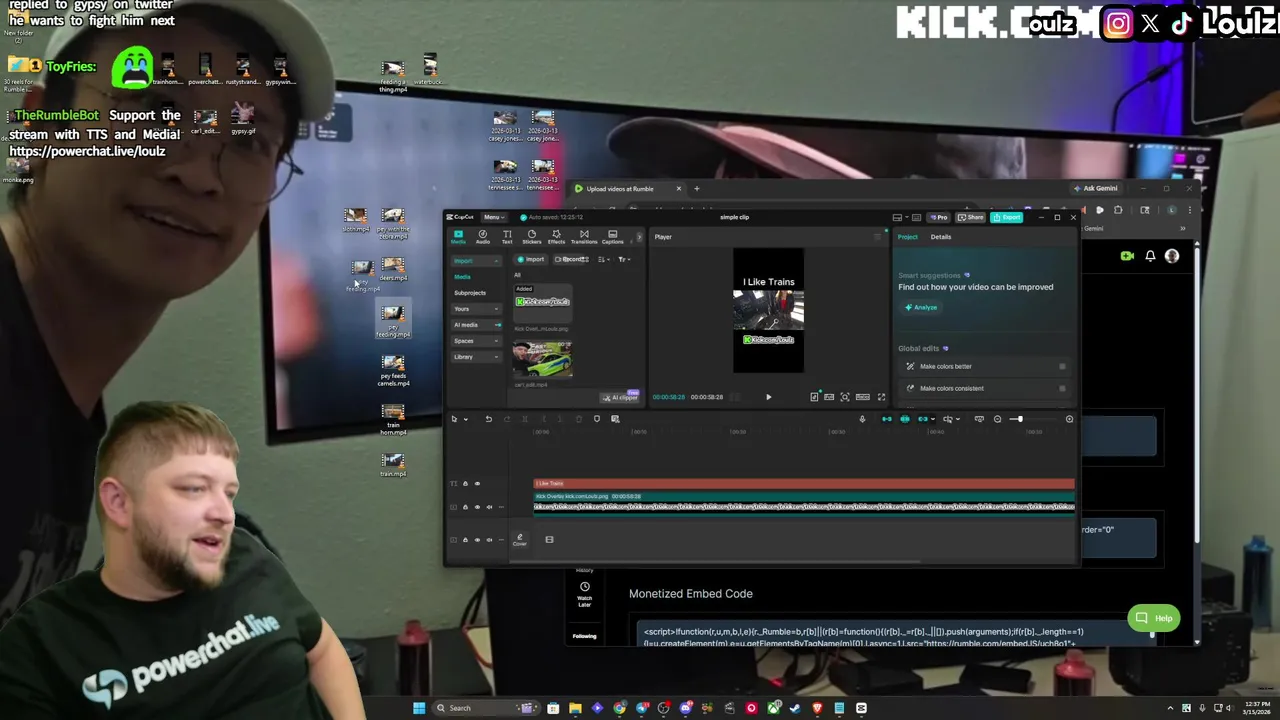This screenshot has width=1280, height=720.
Task: Click the Pro upgrade button
Action: point(938,217)
